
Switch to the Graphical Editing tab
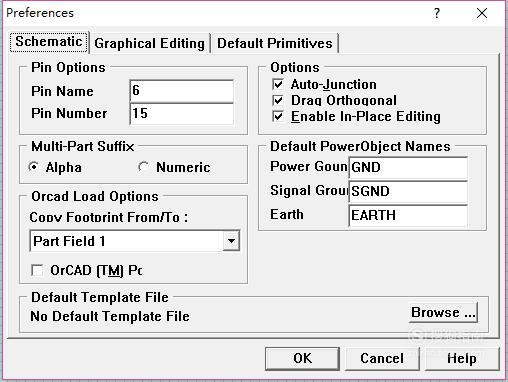tap(149, 43)
